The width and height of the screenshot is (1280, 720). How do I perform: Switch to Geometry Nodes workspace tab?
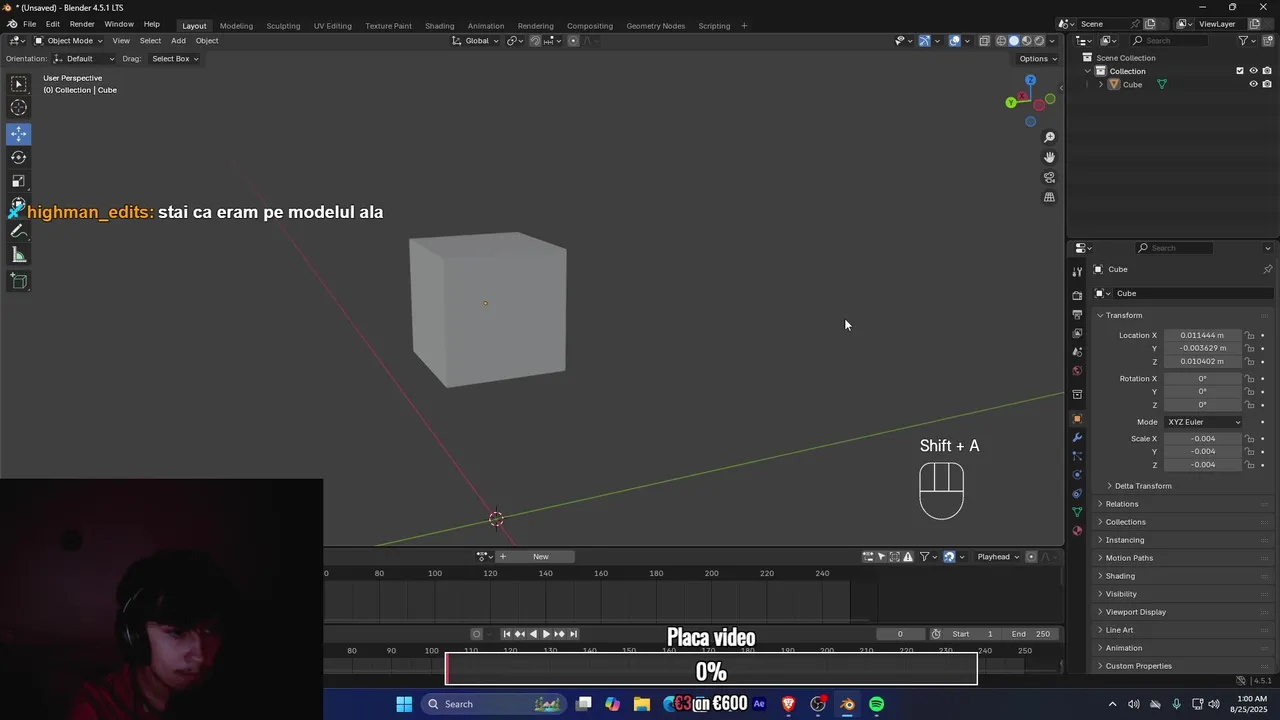click(x=655, y=25)
